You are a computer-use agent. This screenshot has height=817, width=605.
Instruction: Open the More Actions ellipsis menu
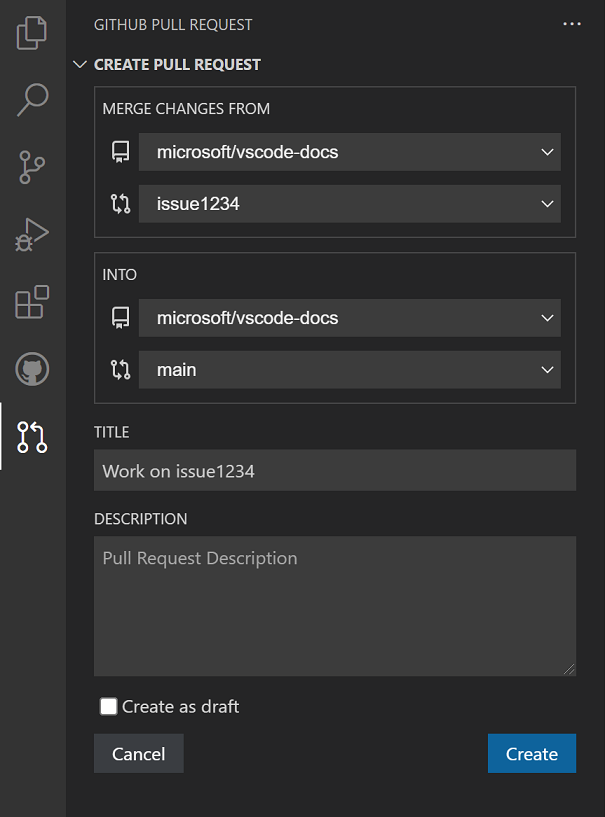point(571,23)
